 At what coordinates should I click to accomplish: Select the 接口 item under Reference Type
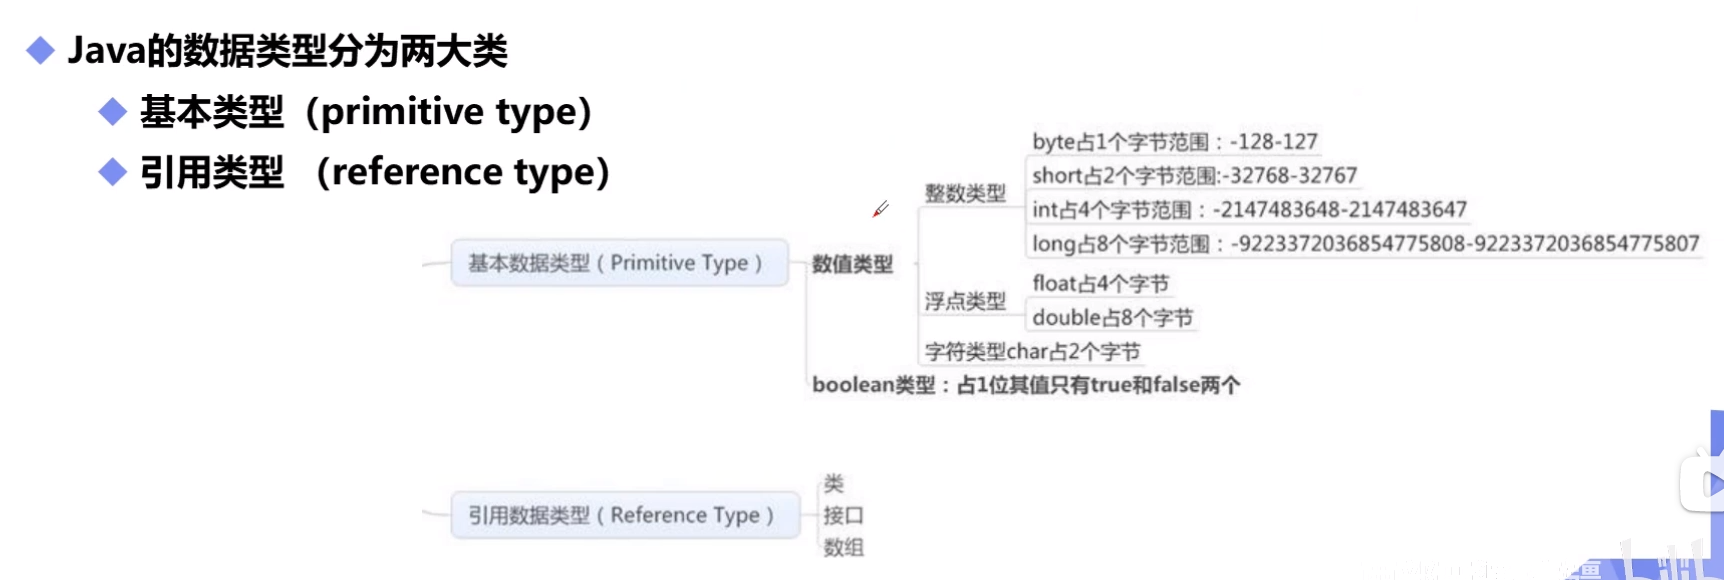pos(843,515)
